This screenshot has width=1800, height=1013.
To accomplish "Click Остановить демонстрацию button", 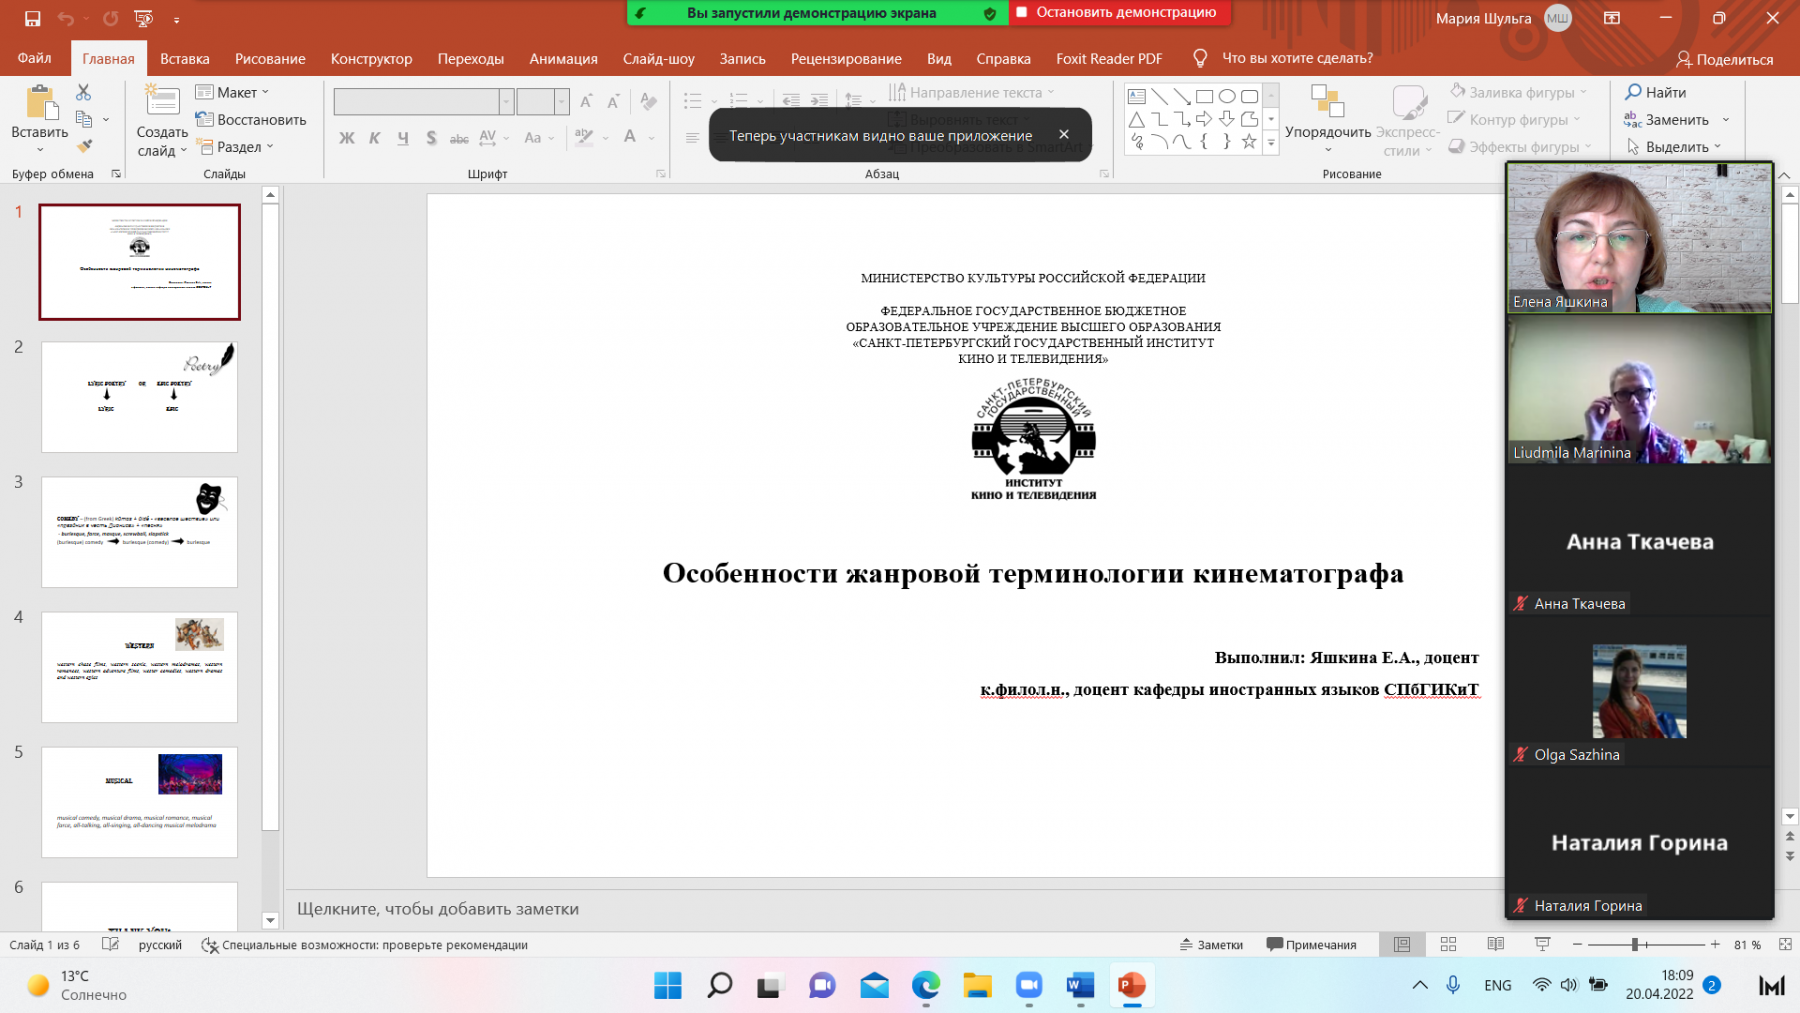I will 1119,13.
